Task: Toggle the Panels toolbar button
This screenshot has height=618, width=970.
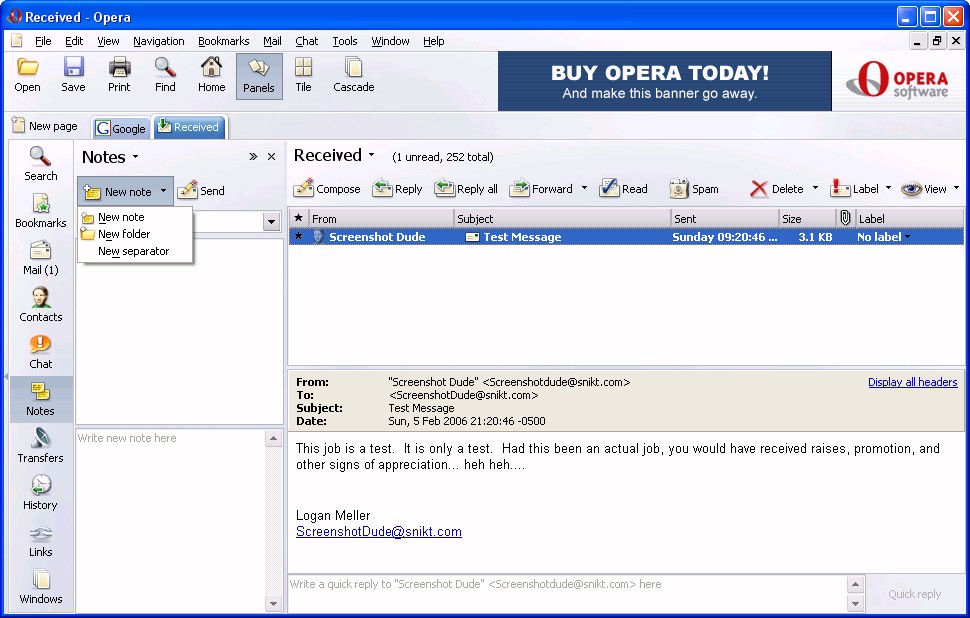Action: tap(258, 75)
